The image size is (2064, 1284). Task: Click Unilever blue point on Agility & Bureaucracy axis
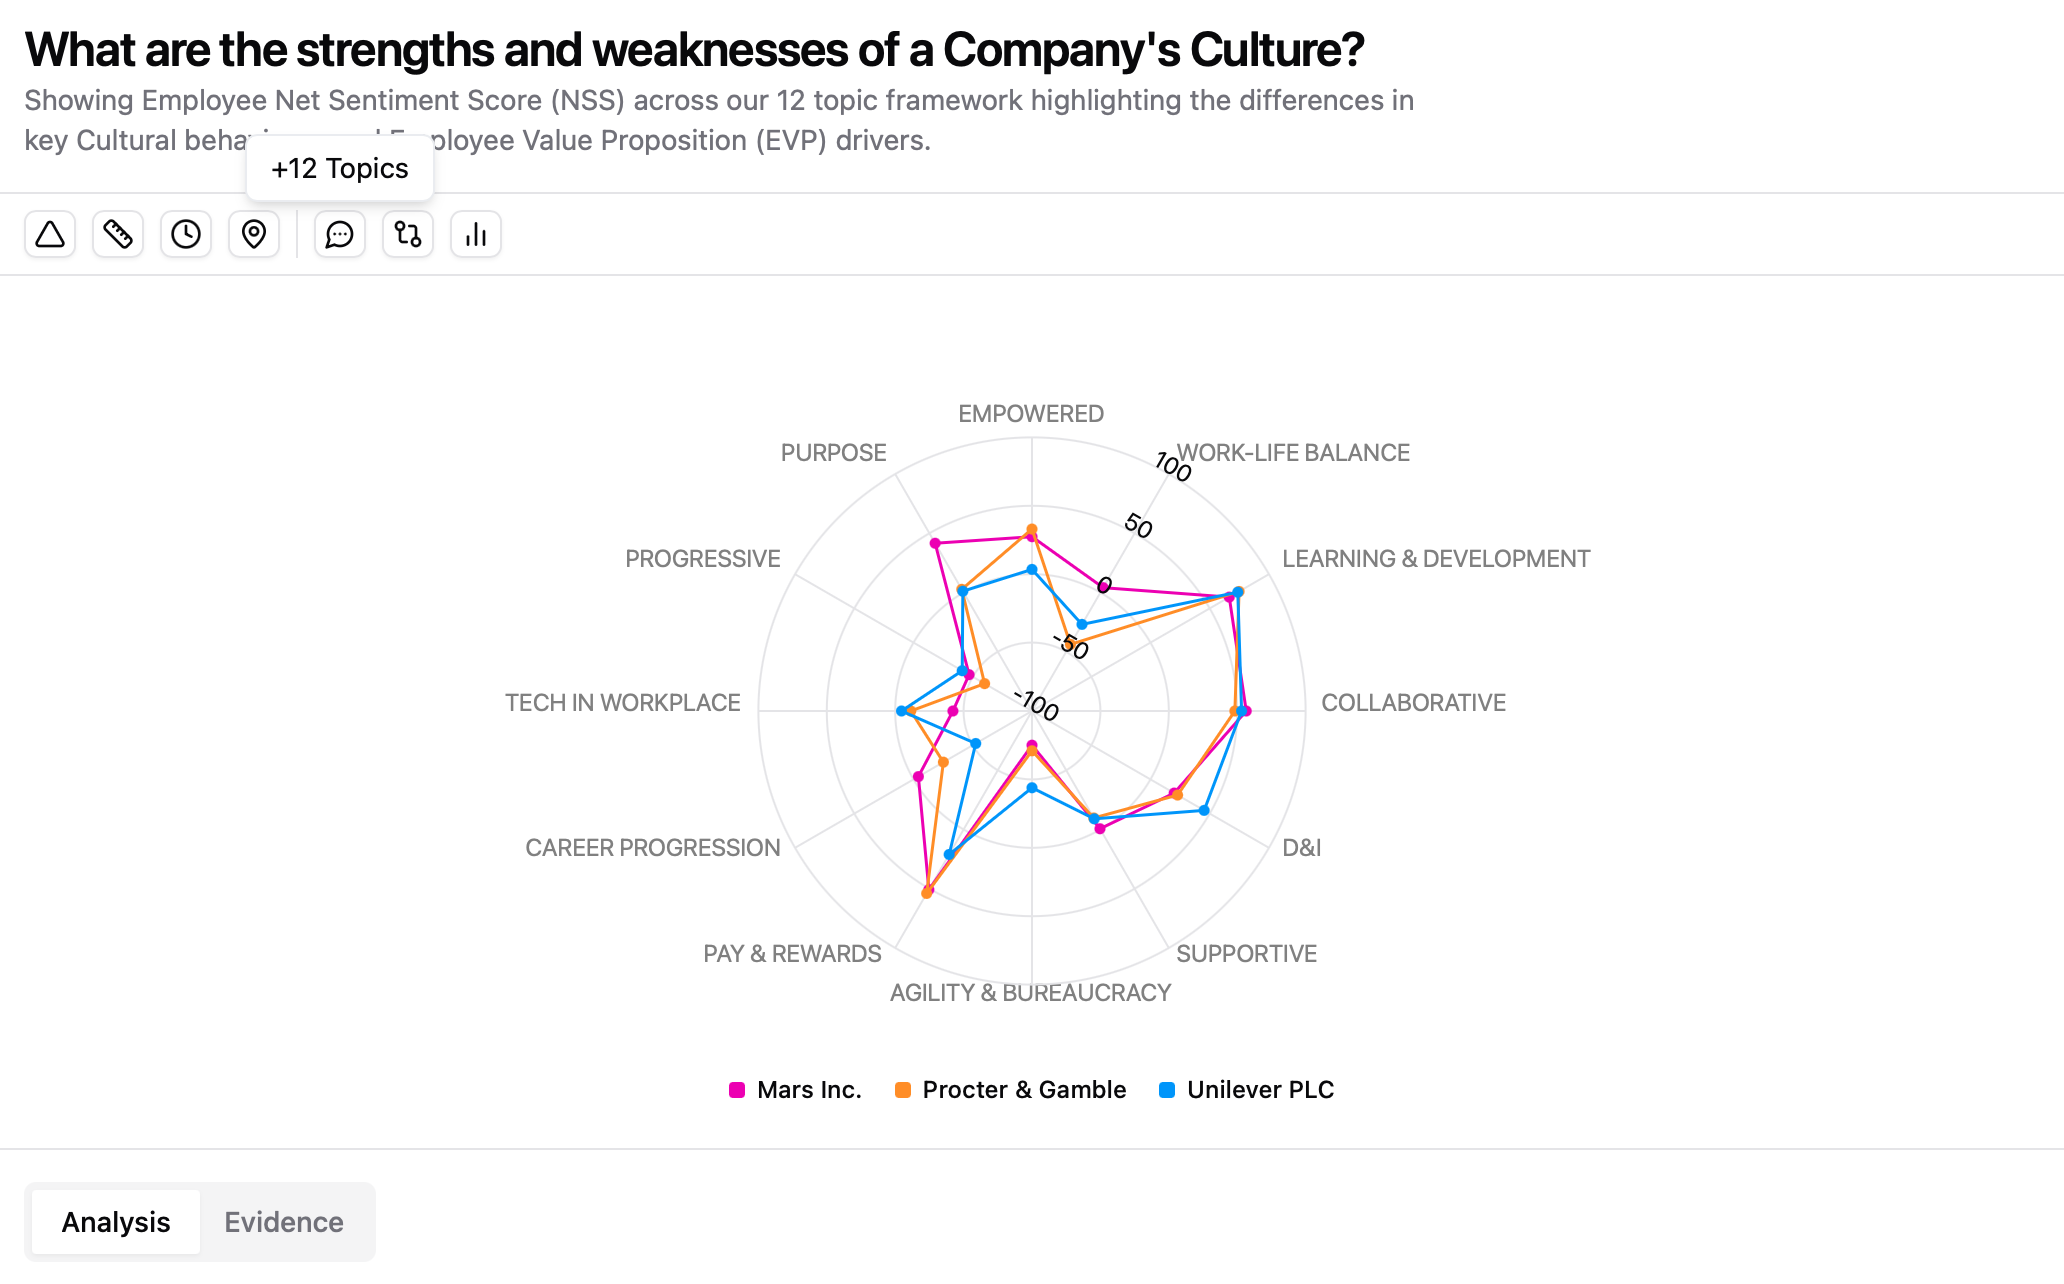pyautogui.click(x=1032, y=788)
